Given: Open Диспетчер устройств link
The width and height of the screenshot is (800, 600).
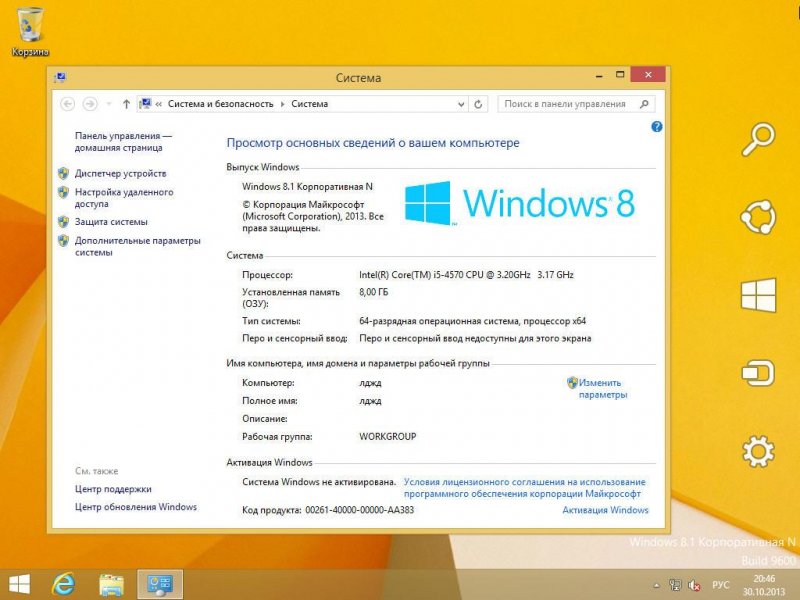Looking at the screenshot, I should pyautogui.click(x=120, y=173).
